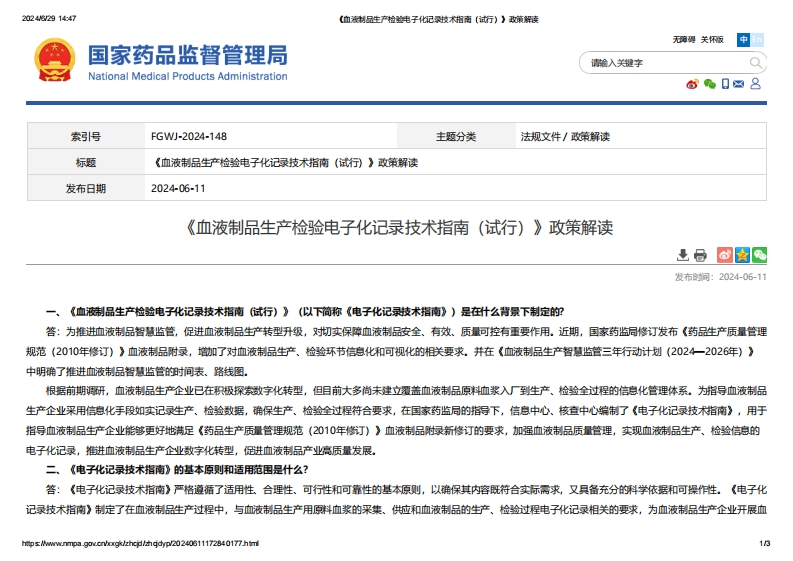Click the national emblem logo
This screenshot has height=561, width=793.
(x=55, y=60)
